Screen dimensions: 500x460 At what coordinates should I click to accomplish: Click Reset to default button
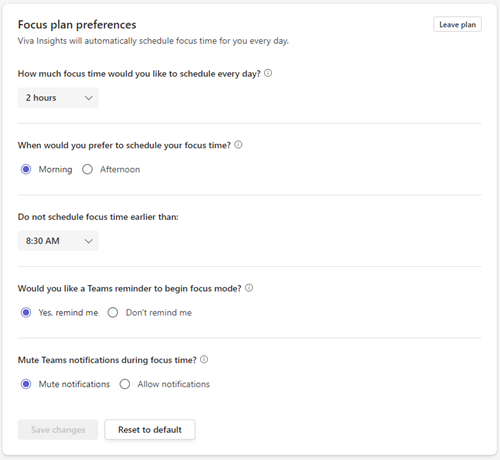(x=150, y=429)
